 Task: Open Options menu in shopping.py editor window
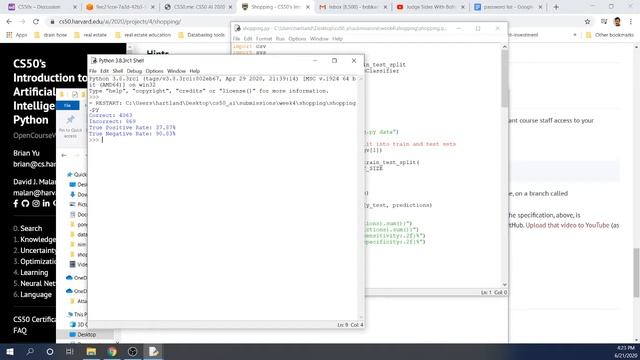(x=297, y=39)
